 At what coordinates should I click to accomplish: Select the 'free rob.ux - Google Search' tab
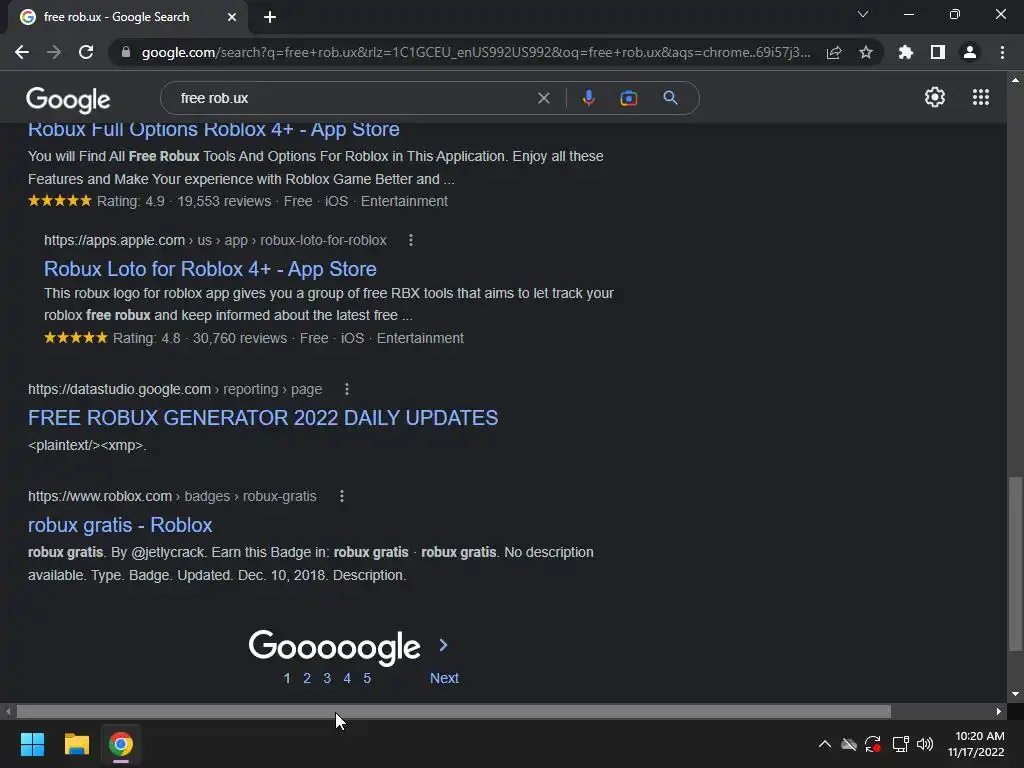click(x=127, y=17)
